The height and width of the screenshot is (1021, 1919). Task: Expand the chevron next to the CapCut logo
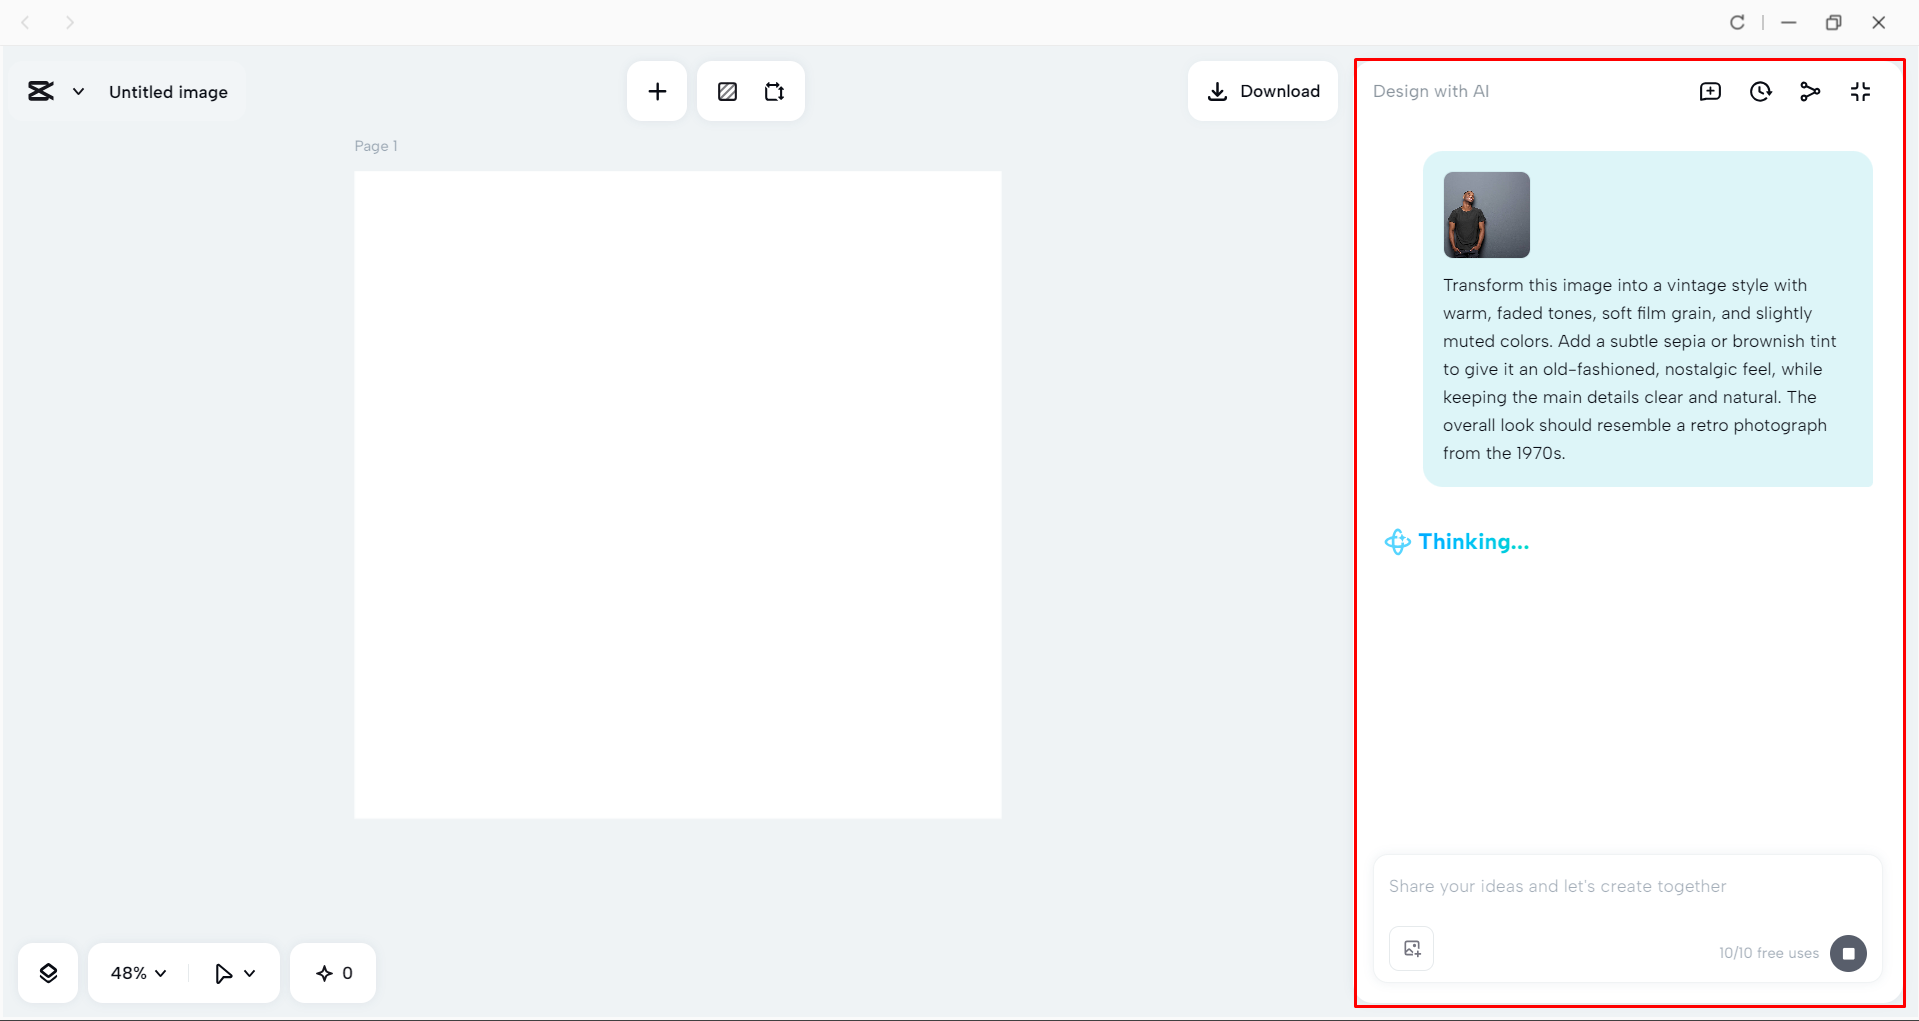pyautogui.click(x=79, y=91)
